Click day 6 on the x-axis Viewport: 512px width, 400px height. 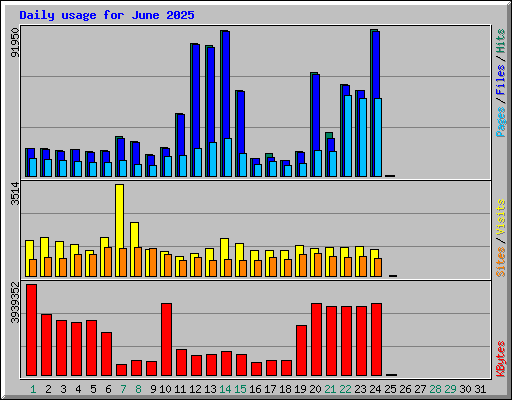[x=109, y=389]
